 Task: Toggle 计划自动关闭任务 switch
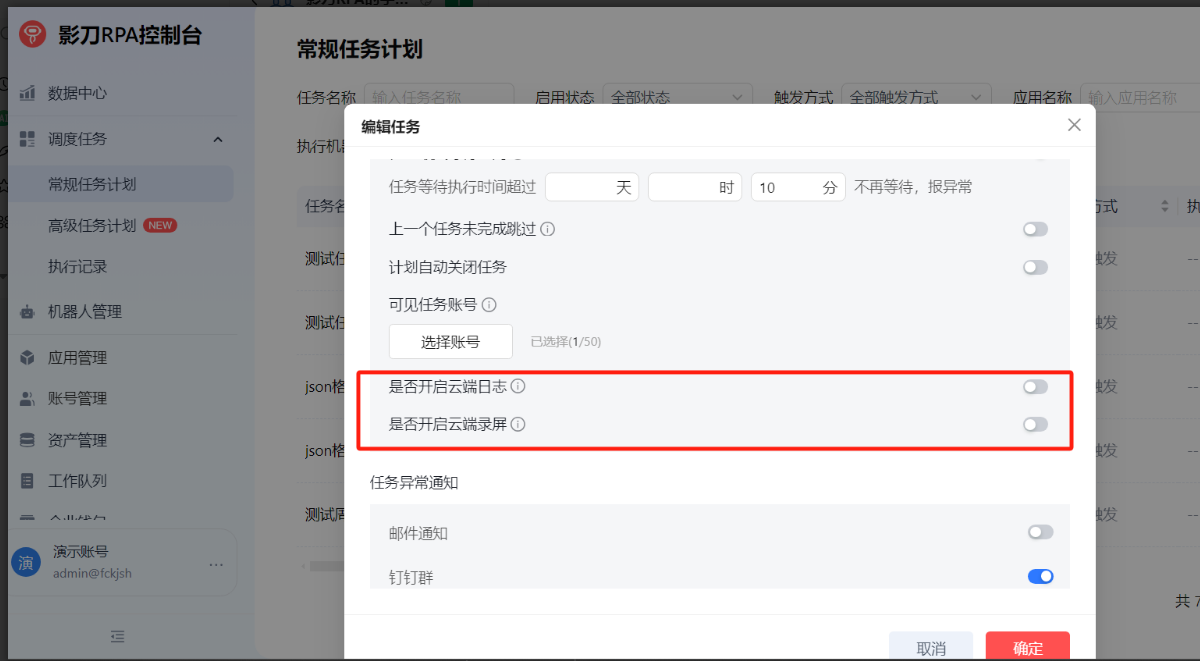pyautogui.click(x=1035, y=267)
